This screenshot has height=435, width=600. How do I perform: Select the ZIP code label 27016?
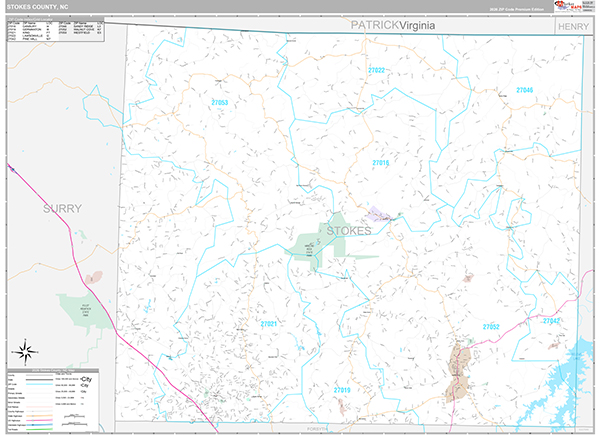coord(381,163)
